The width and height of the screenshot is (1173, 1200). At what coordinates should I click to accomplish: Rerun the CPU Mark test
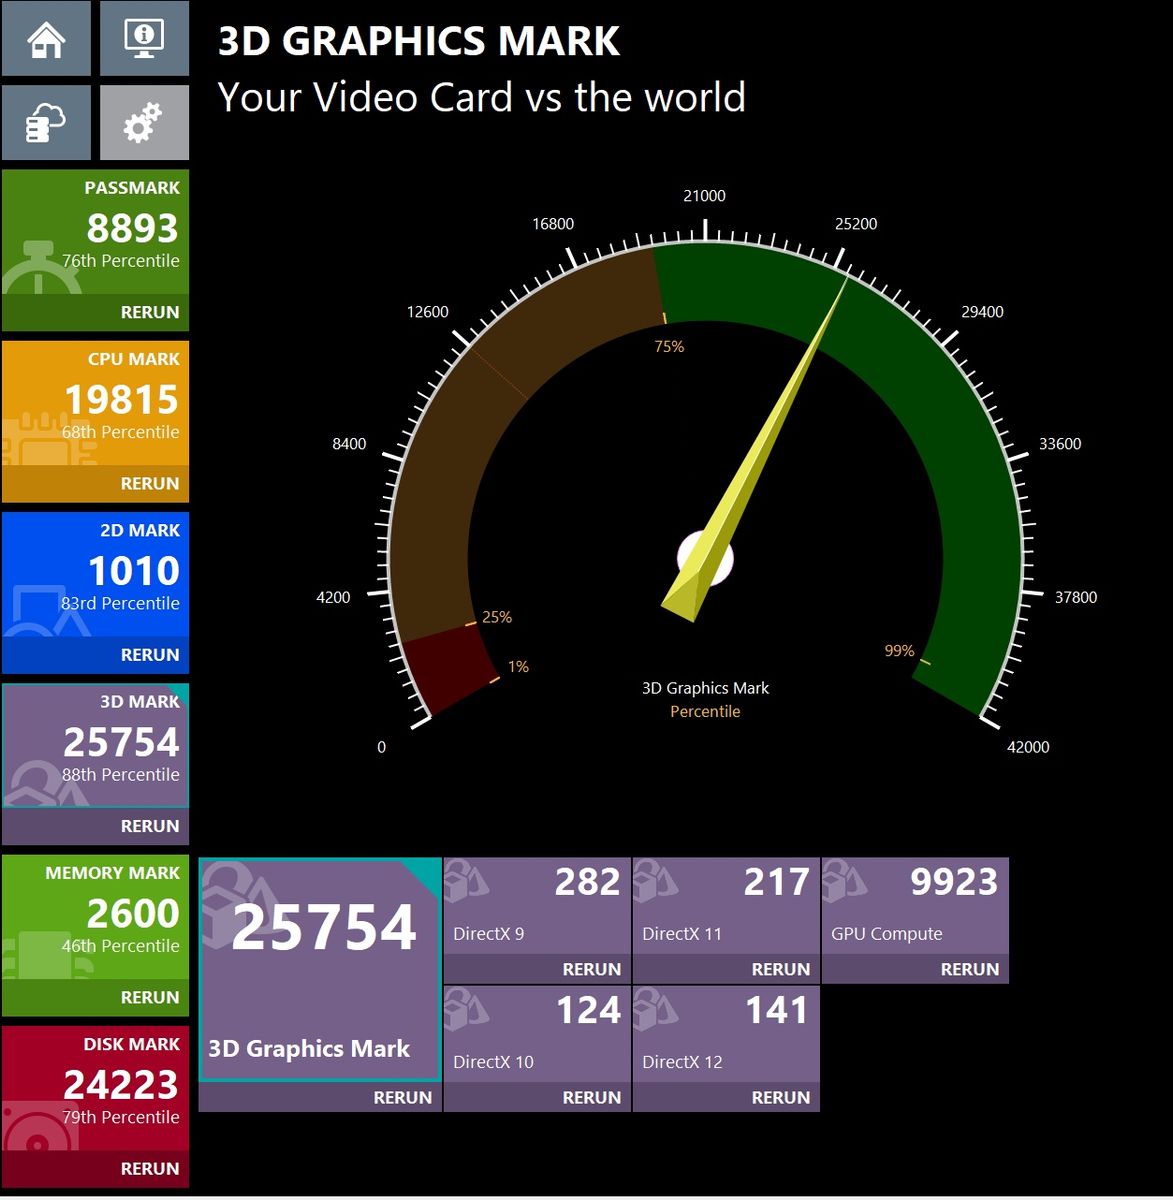pyautogui.click(x=150, y=484)
